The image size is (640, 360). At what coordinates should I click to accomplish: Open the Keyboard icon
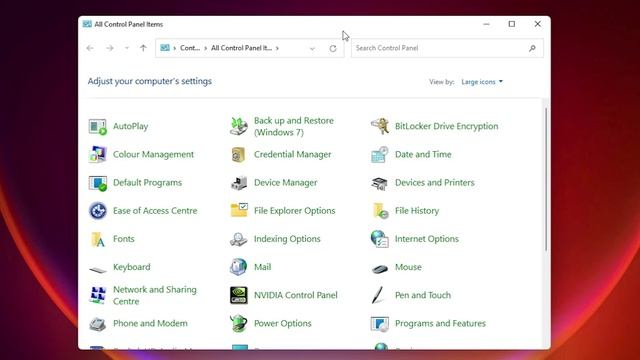98,270
